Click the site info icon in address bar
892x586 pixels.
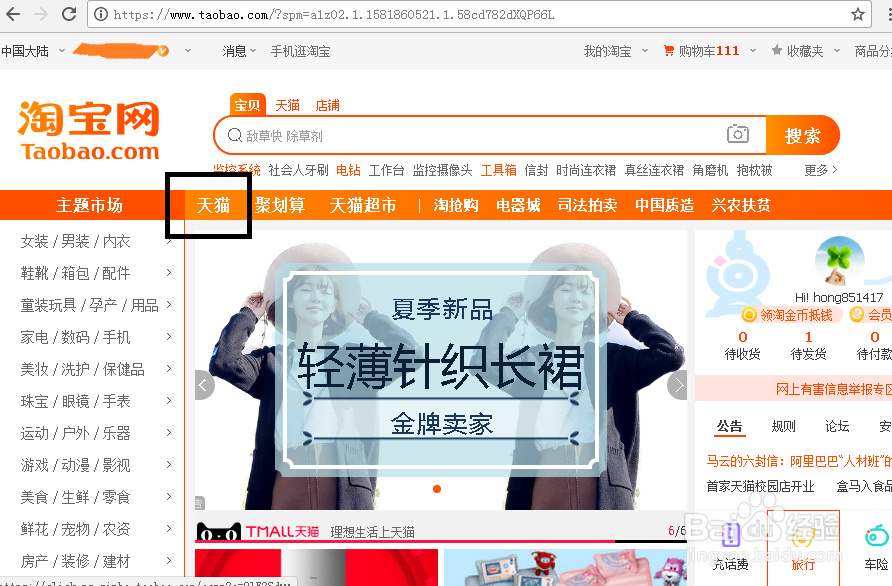pos(101,14)
